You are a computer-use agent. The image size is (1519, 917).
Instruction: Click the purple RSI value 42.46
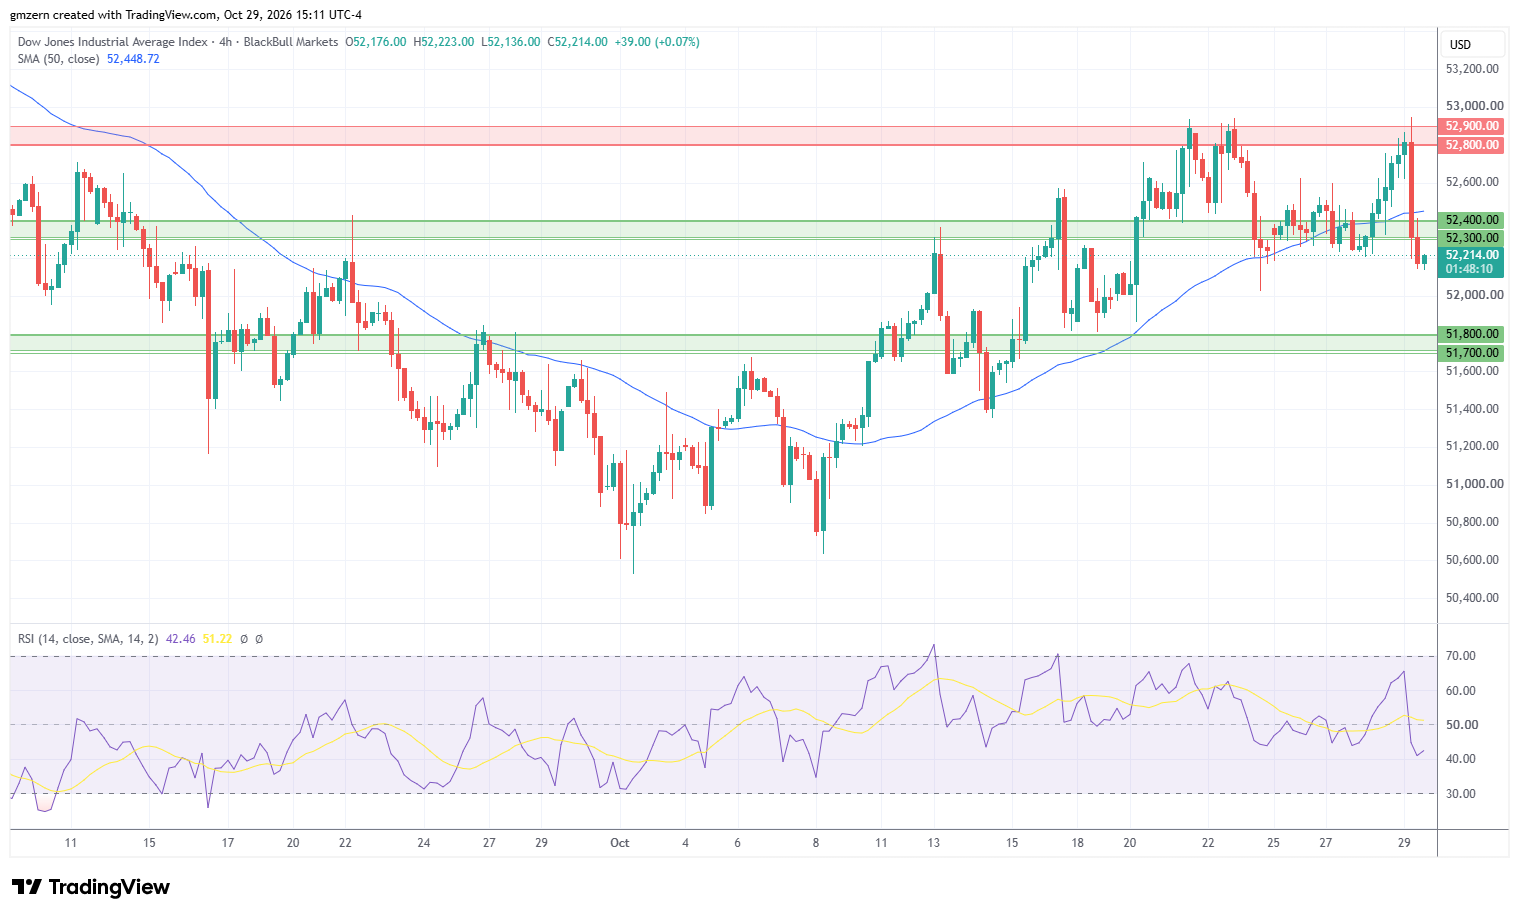click(180, 639)
